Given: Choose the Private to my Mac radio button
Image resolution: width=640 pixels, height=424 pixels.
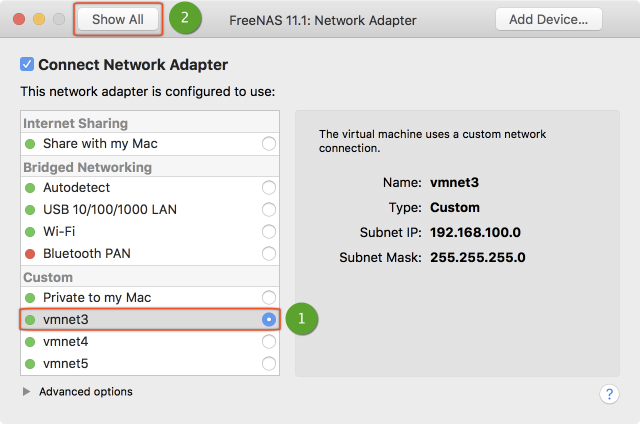Looking at the screenshot, I should (x=268, y=298).
